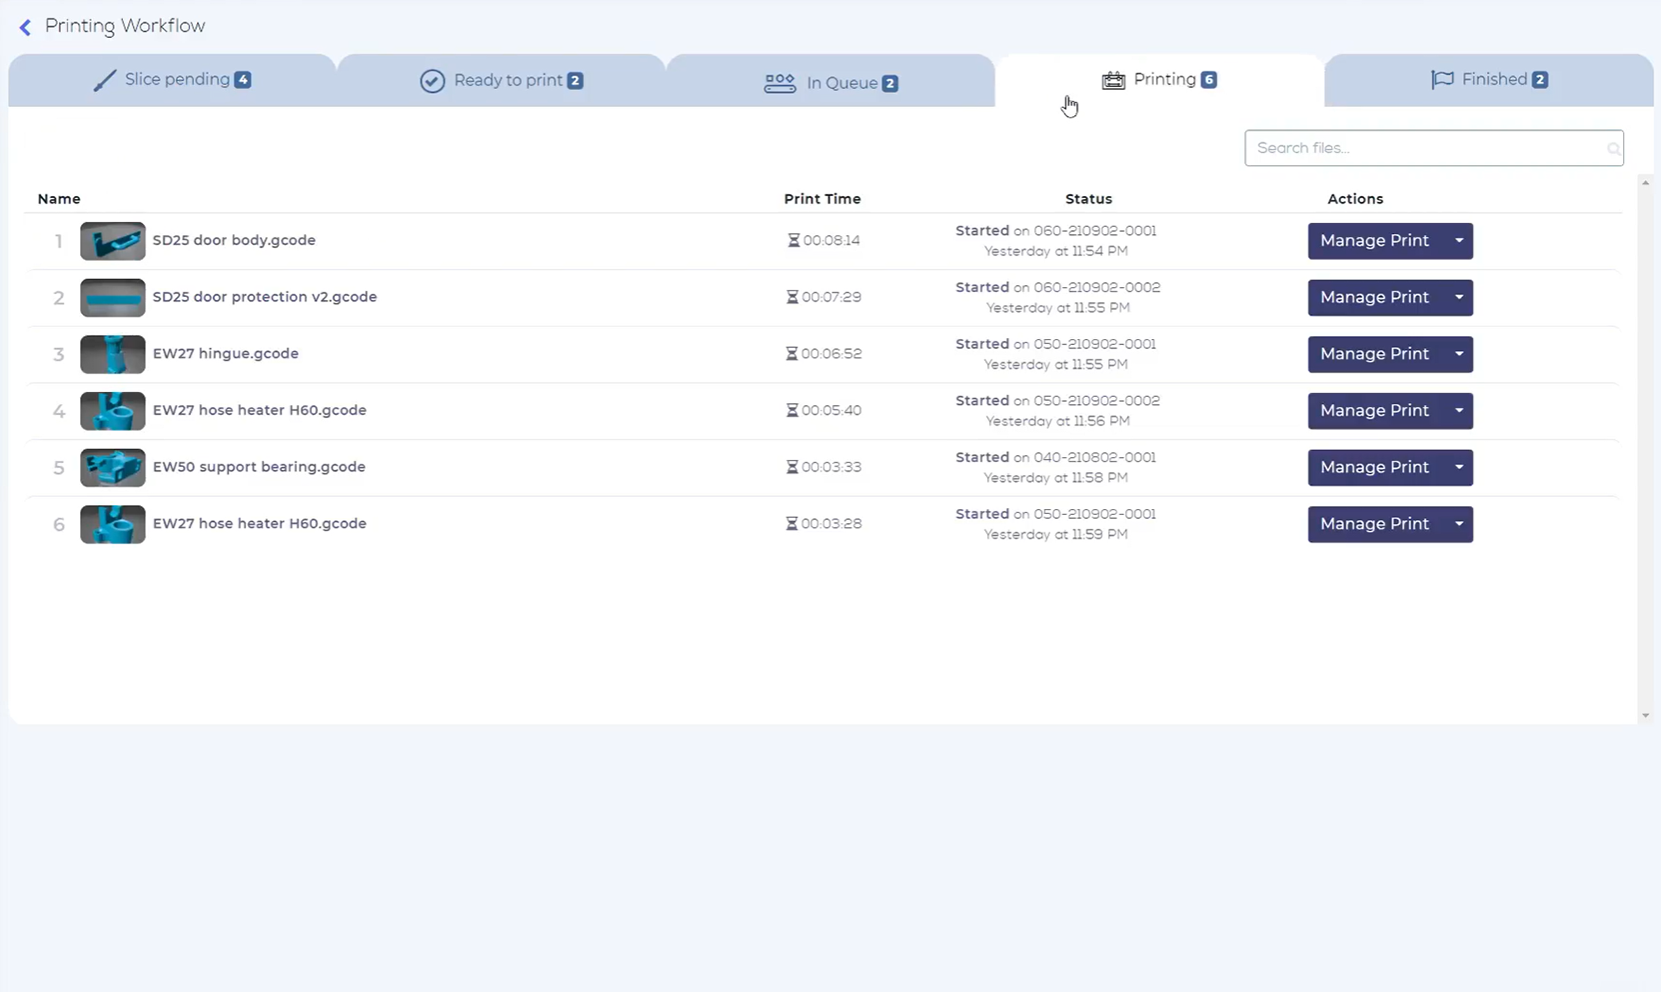
Task: Click the EW27 hingue thumbnail
Action: 113,354
